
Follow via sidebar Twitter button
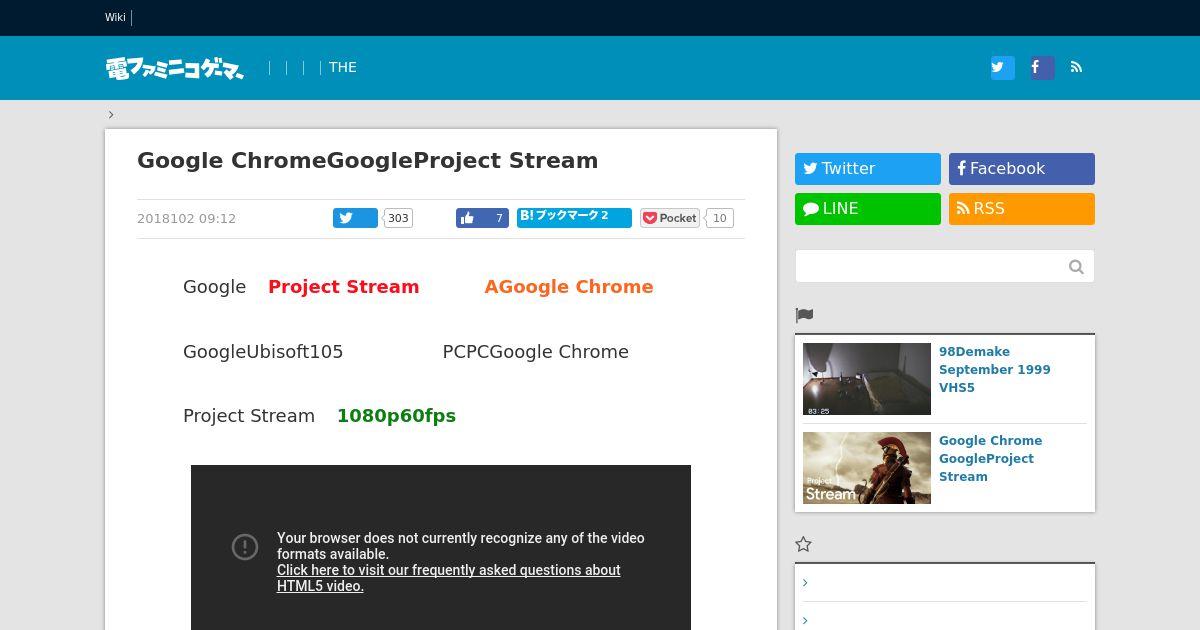868,169
